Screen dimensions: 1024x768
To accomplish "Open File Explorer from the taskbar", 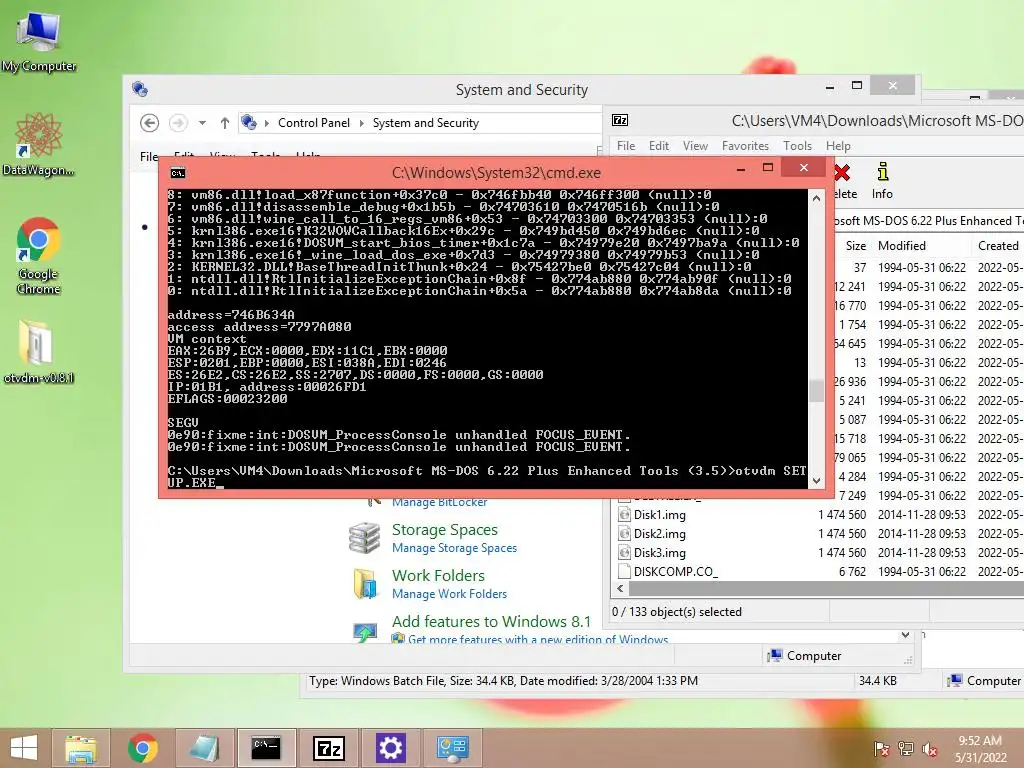I will [x=81, y=748].
